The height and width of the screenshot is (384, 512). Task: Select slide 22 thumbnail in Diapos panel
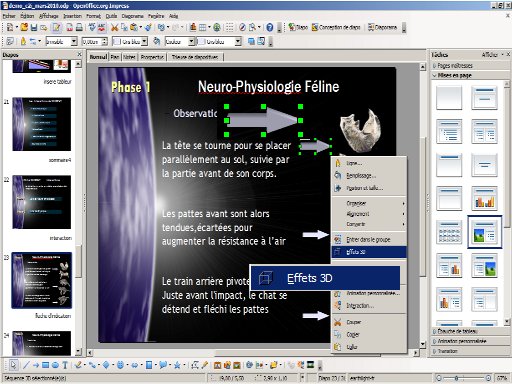point(42,202)
